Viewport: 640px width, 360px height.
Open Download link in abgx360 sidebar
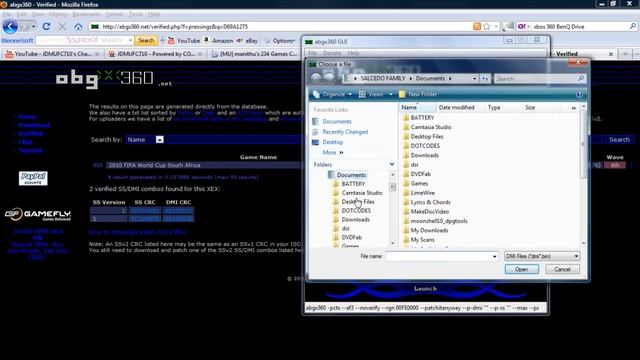pos(34,125)
